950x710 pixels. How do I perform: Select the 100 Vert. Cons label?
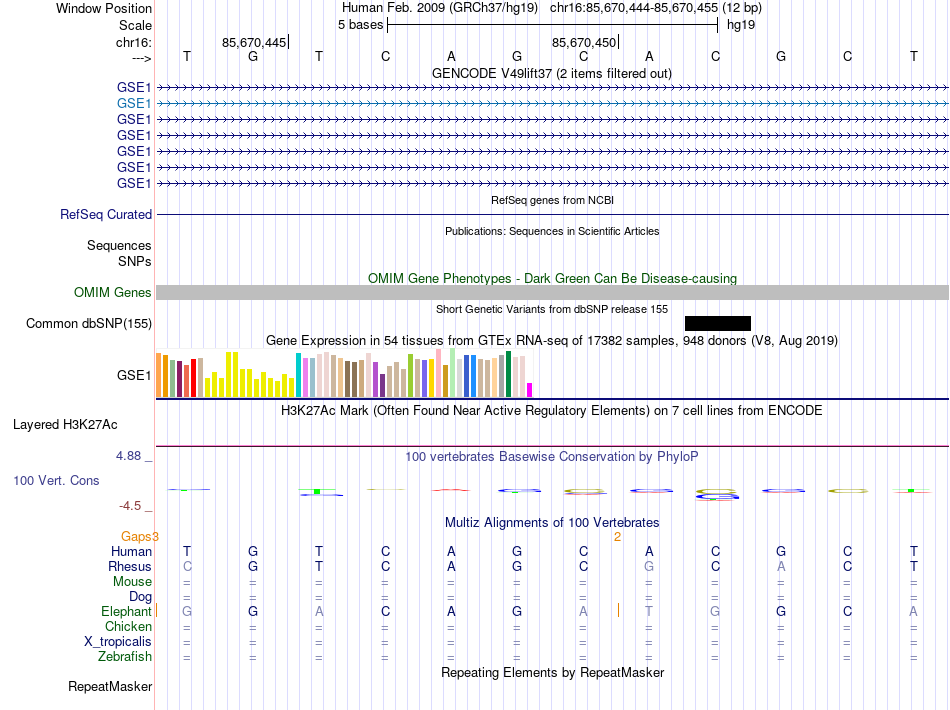[56, 480]
